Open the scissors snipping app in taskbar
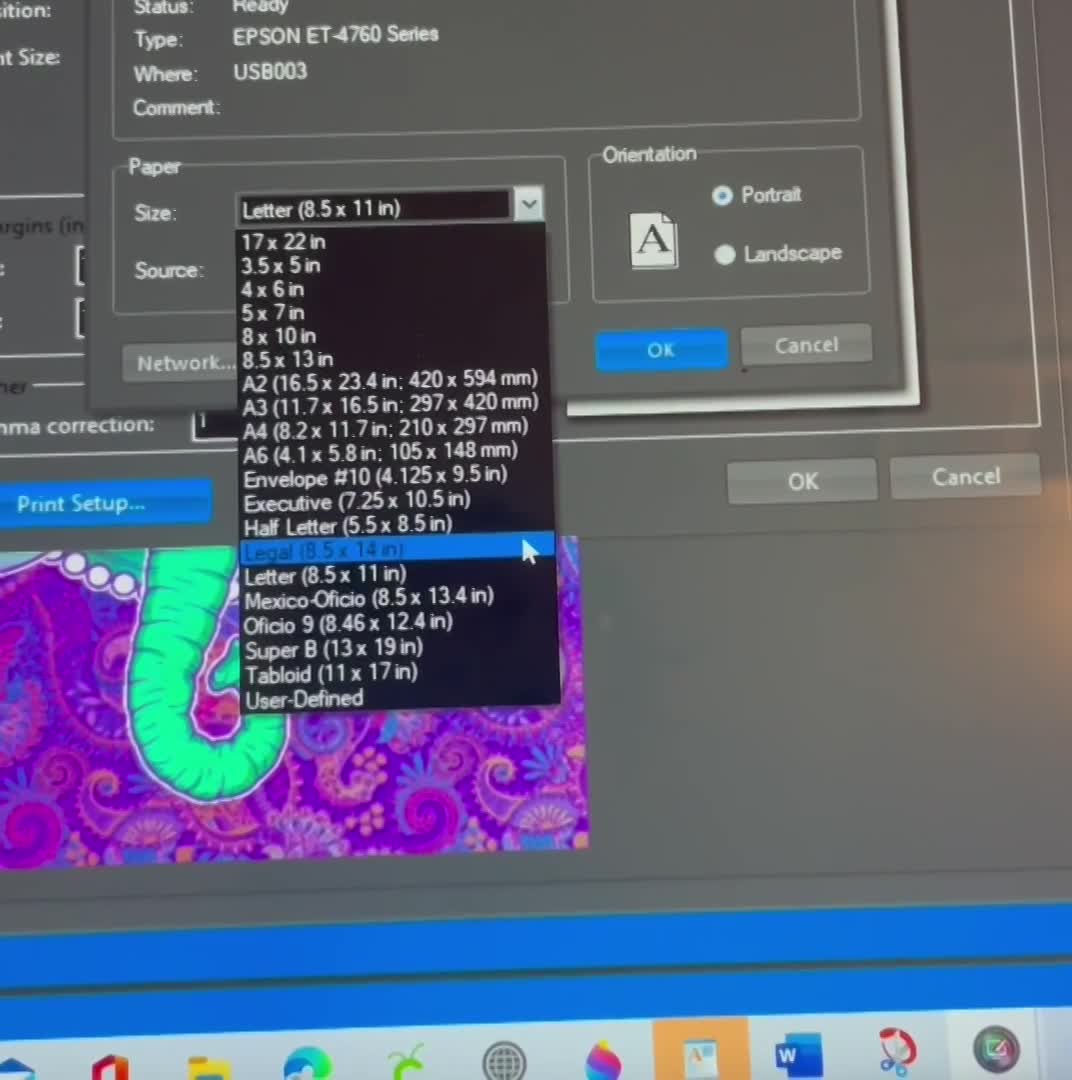Viewport: 1072px width, 1080px height. (897, 1053)
